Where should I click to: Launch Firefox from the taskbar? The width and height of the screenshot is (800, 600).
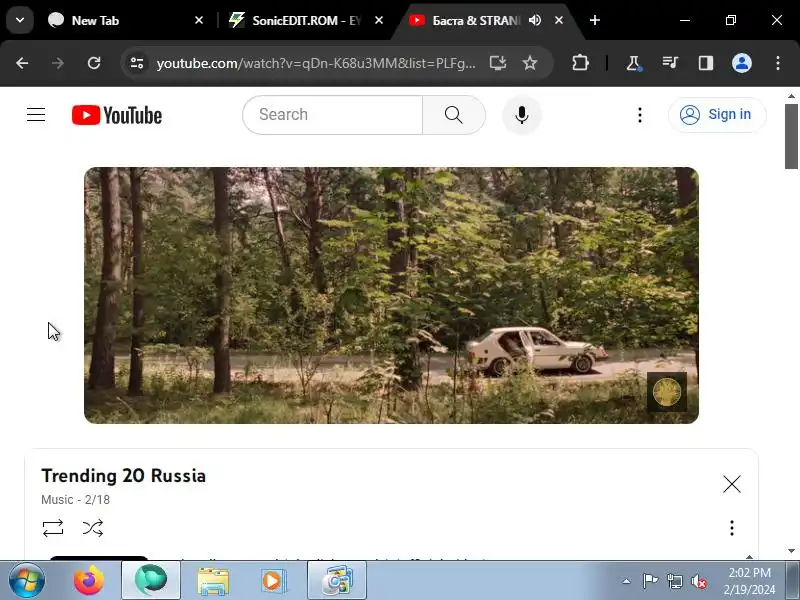(89, 581)
